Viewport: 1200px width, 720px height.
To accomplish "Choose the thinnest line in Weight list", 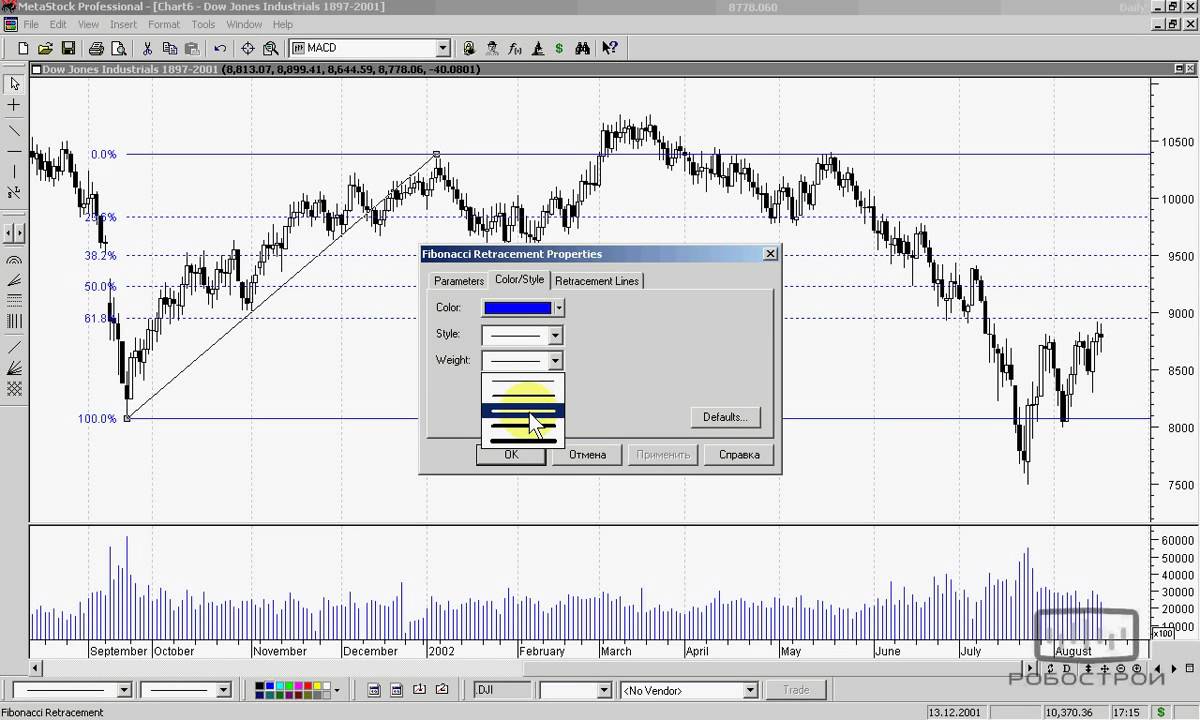I will [523, 382].
